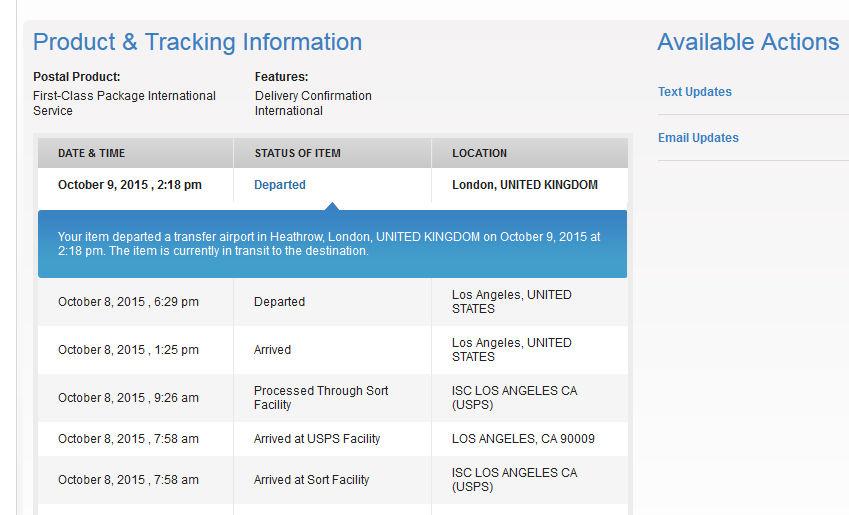Click the blue Departed status link
Image resolution: width=849 pixels, height=515 pixels.
tap(279, 185)
